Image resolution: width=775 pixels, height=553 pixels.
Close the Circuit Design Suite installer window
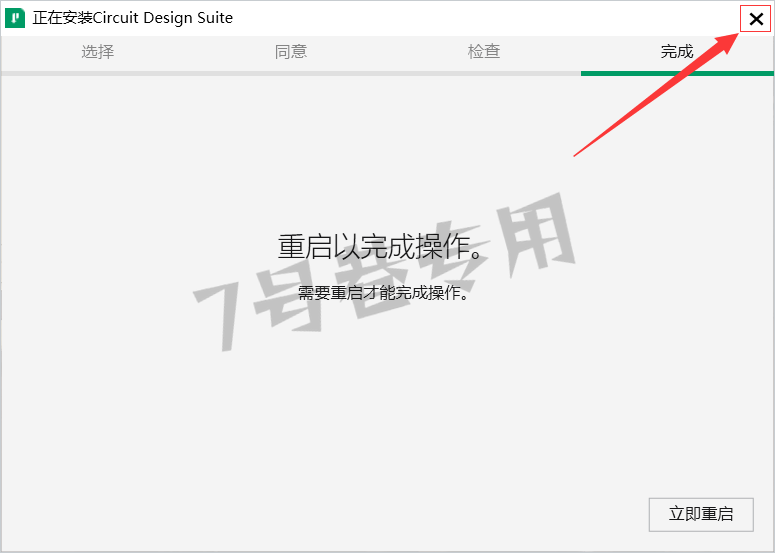coord(756,19)
